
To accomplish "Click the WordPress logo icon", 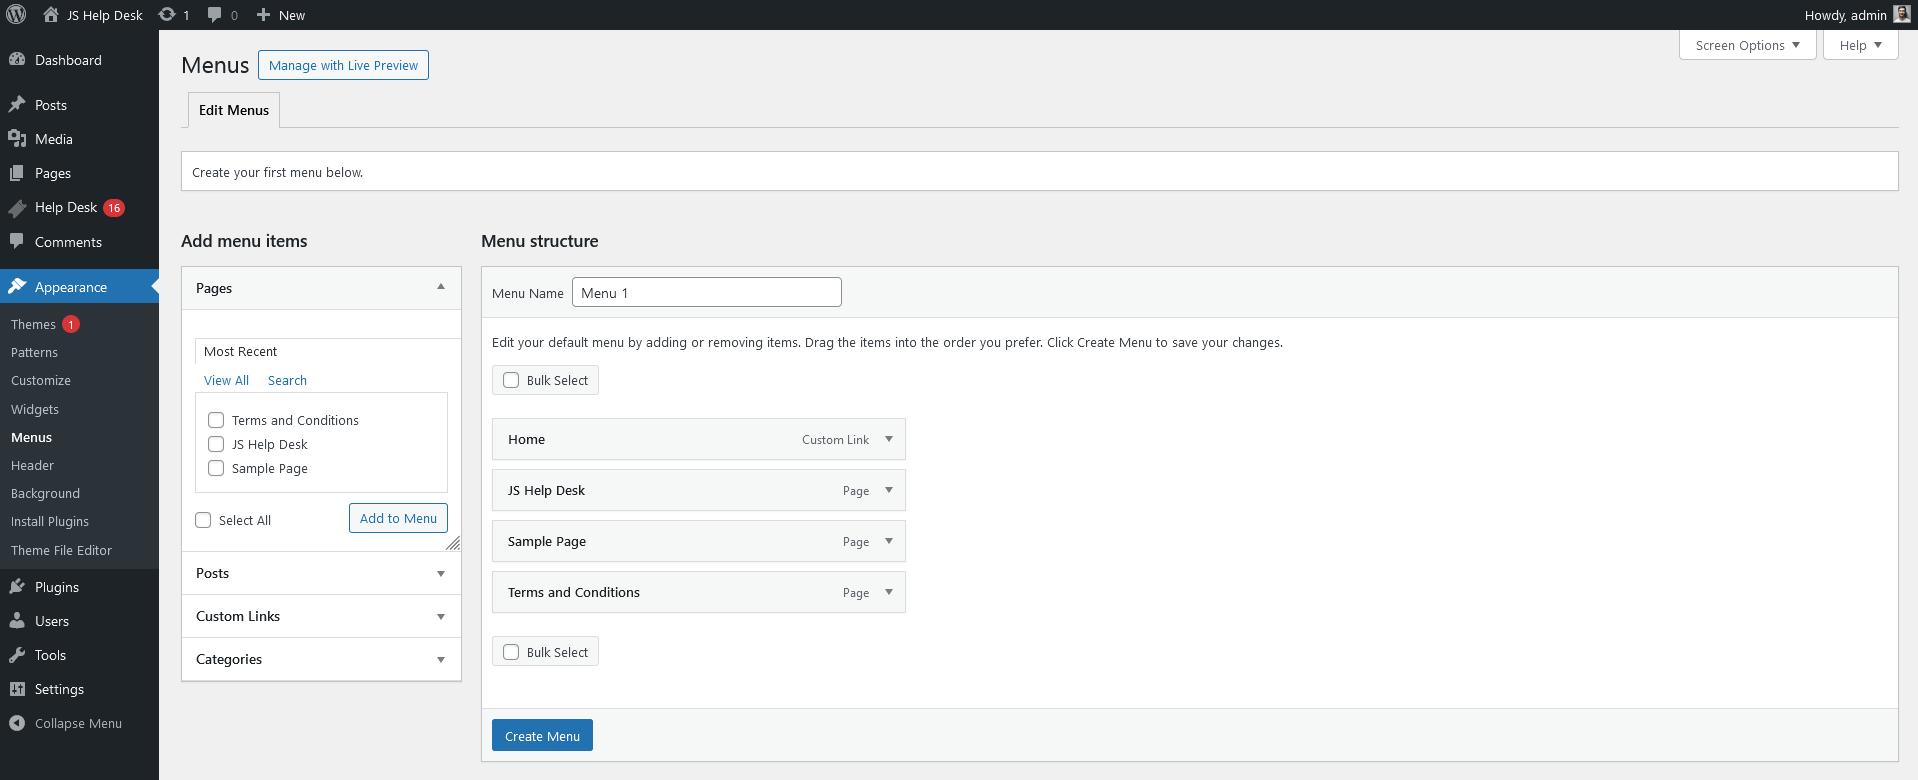I will tap(16, 15).
